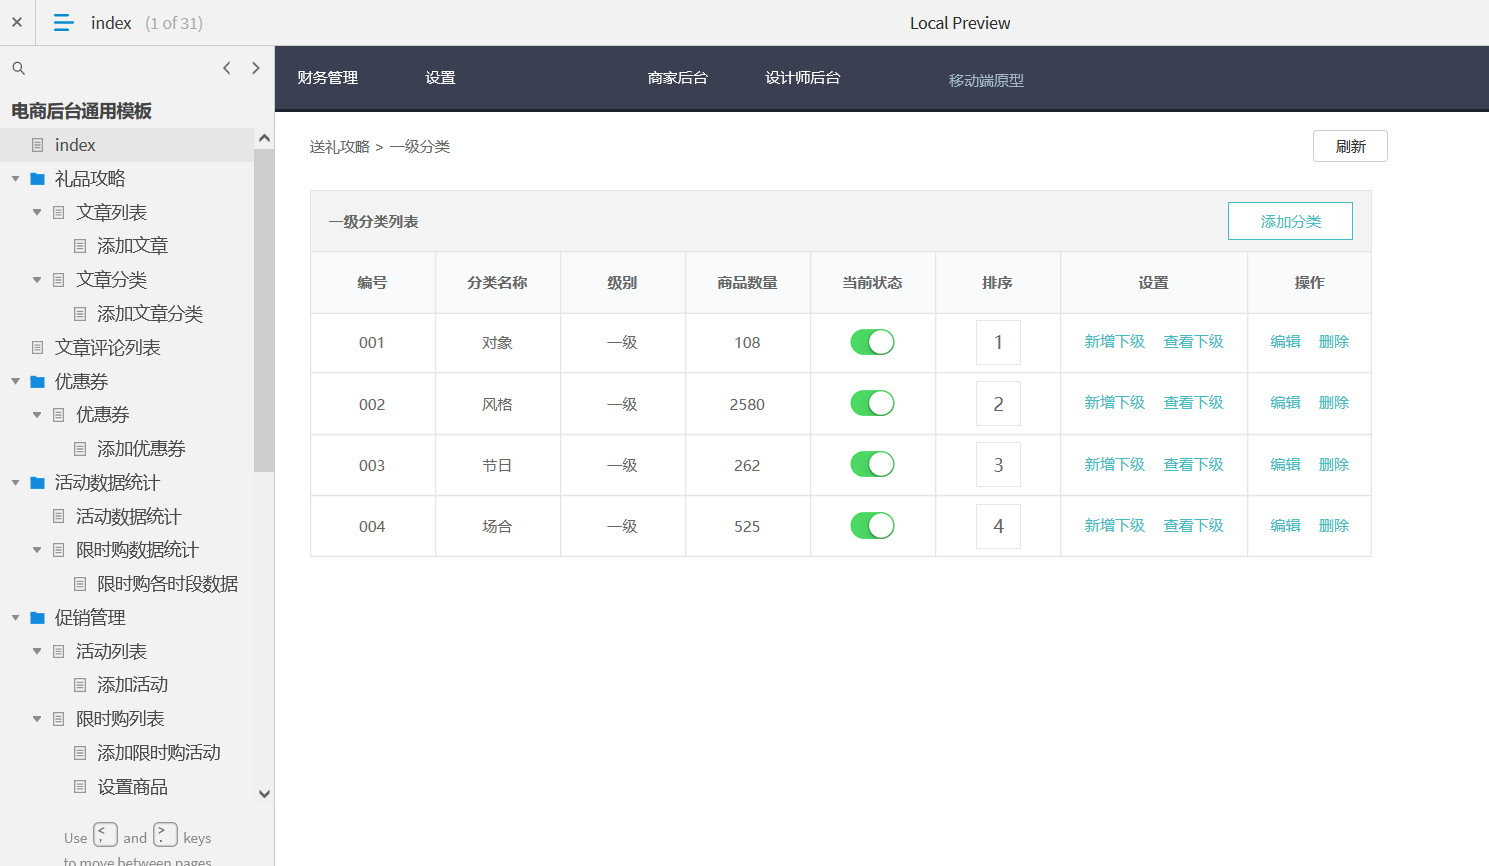The height and width of the screenshot is (866, 1489).
Task: Go to next page with right chevron
Action: point(256,68)
